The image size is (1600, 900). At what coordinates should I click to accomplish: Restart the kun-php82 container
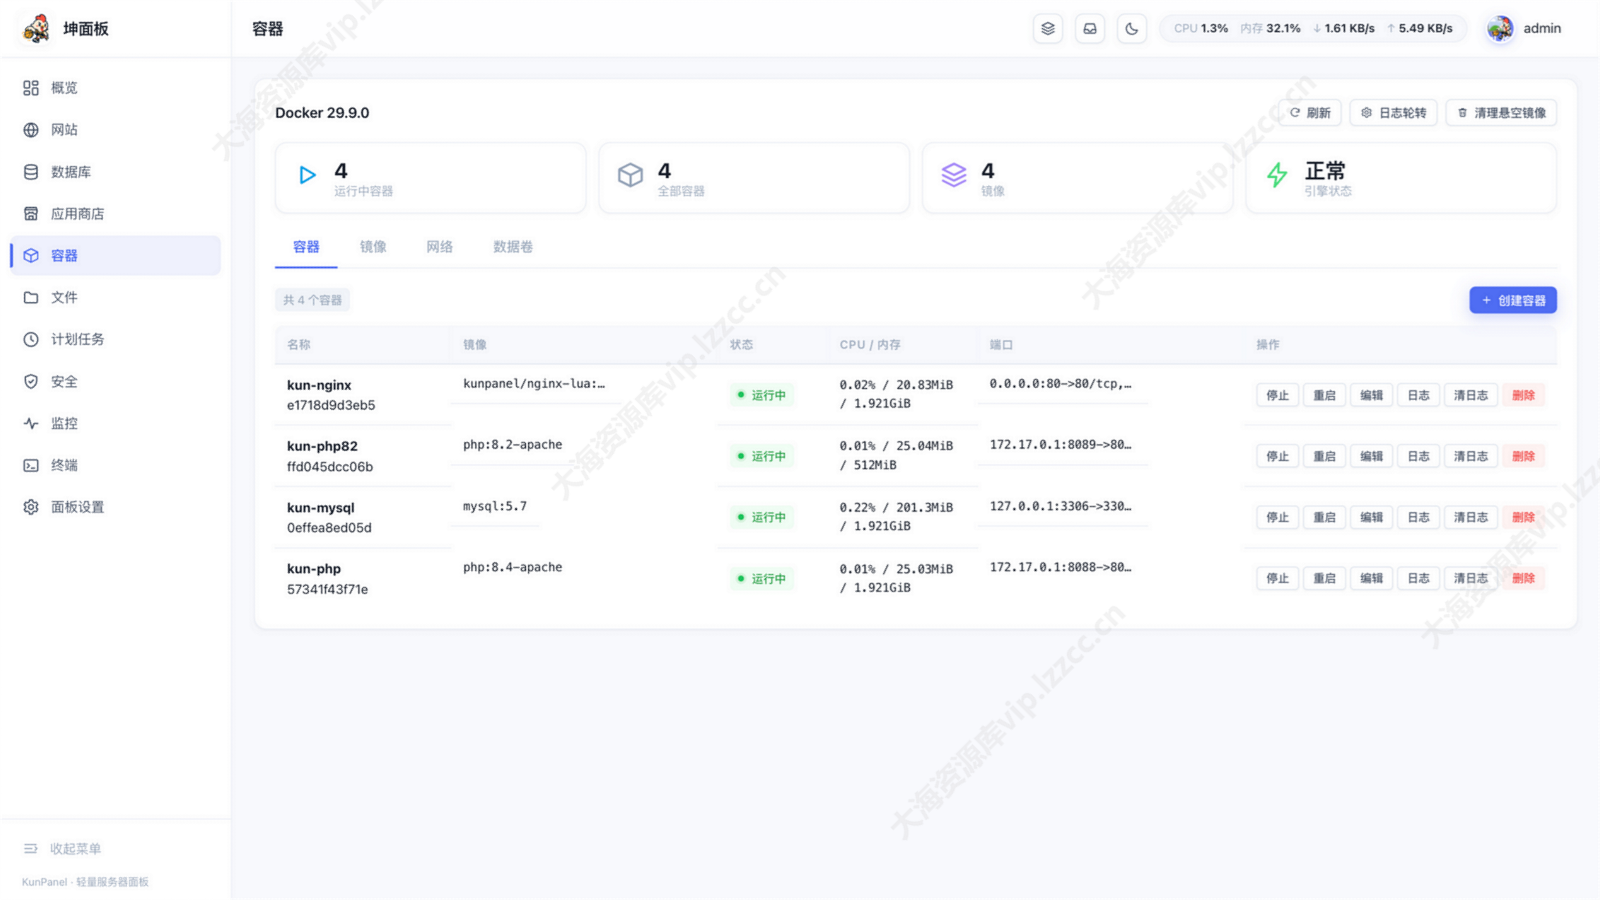click(1324, 456)
